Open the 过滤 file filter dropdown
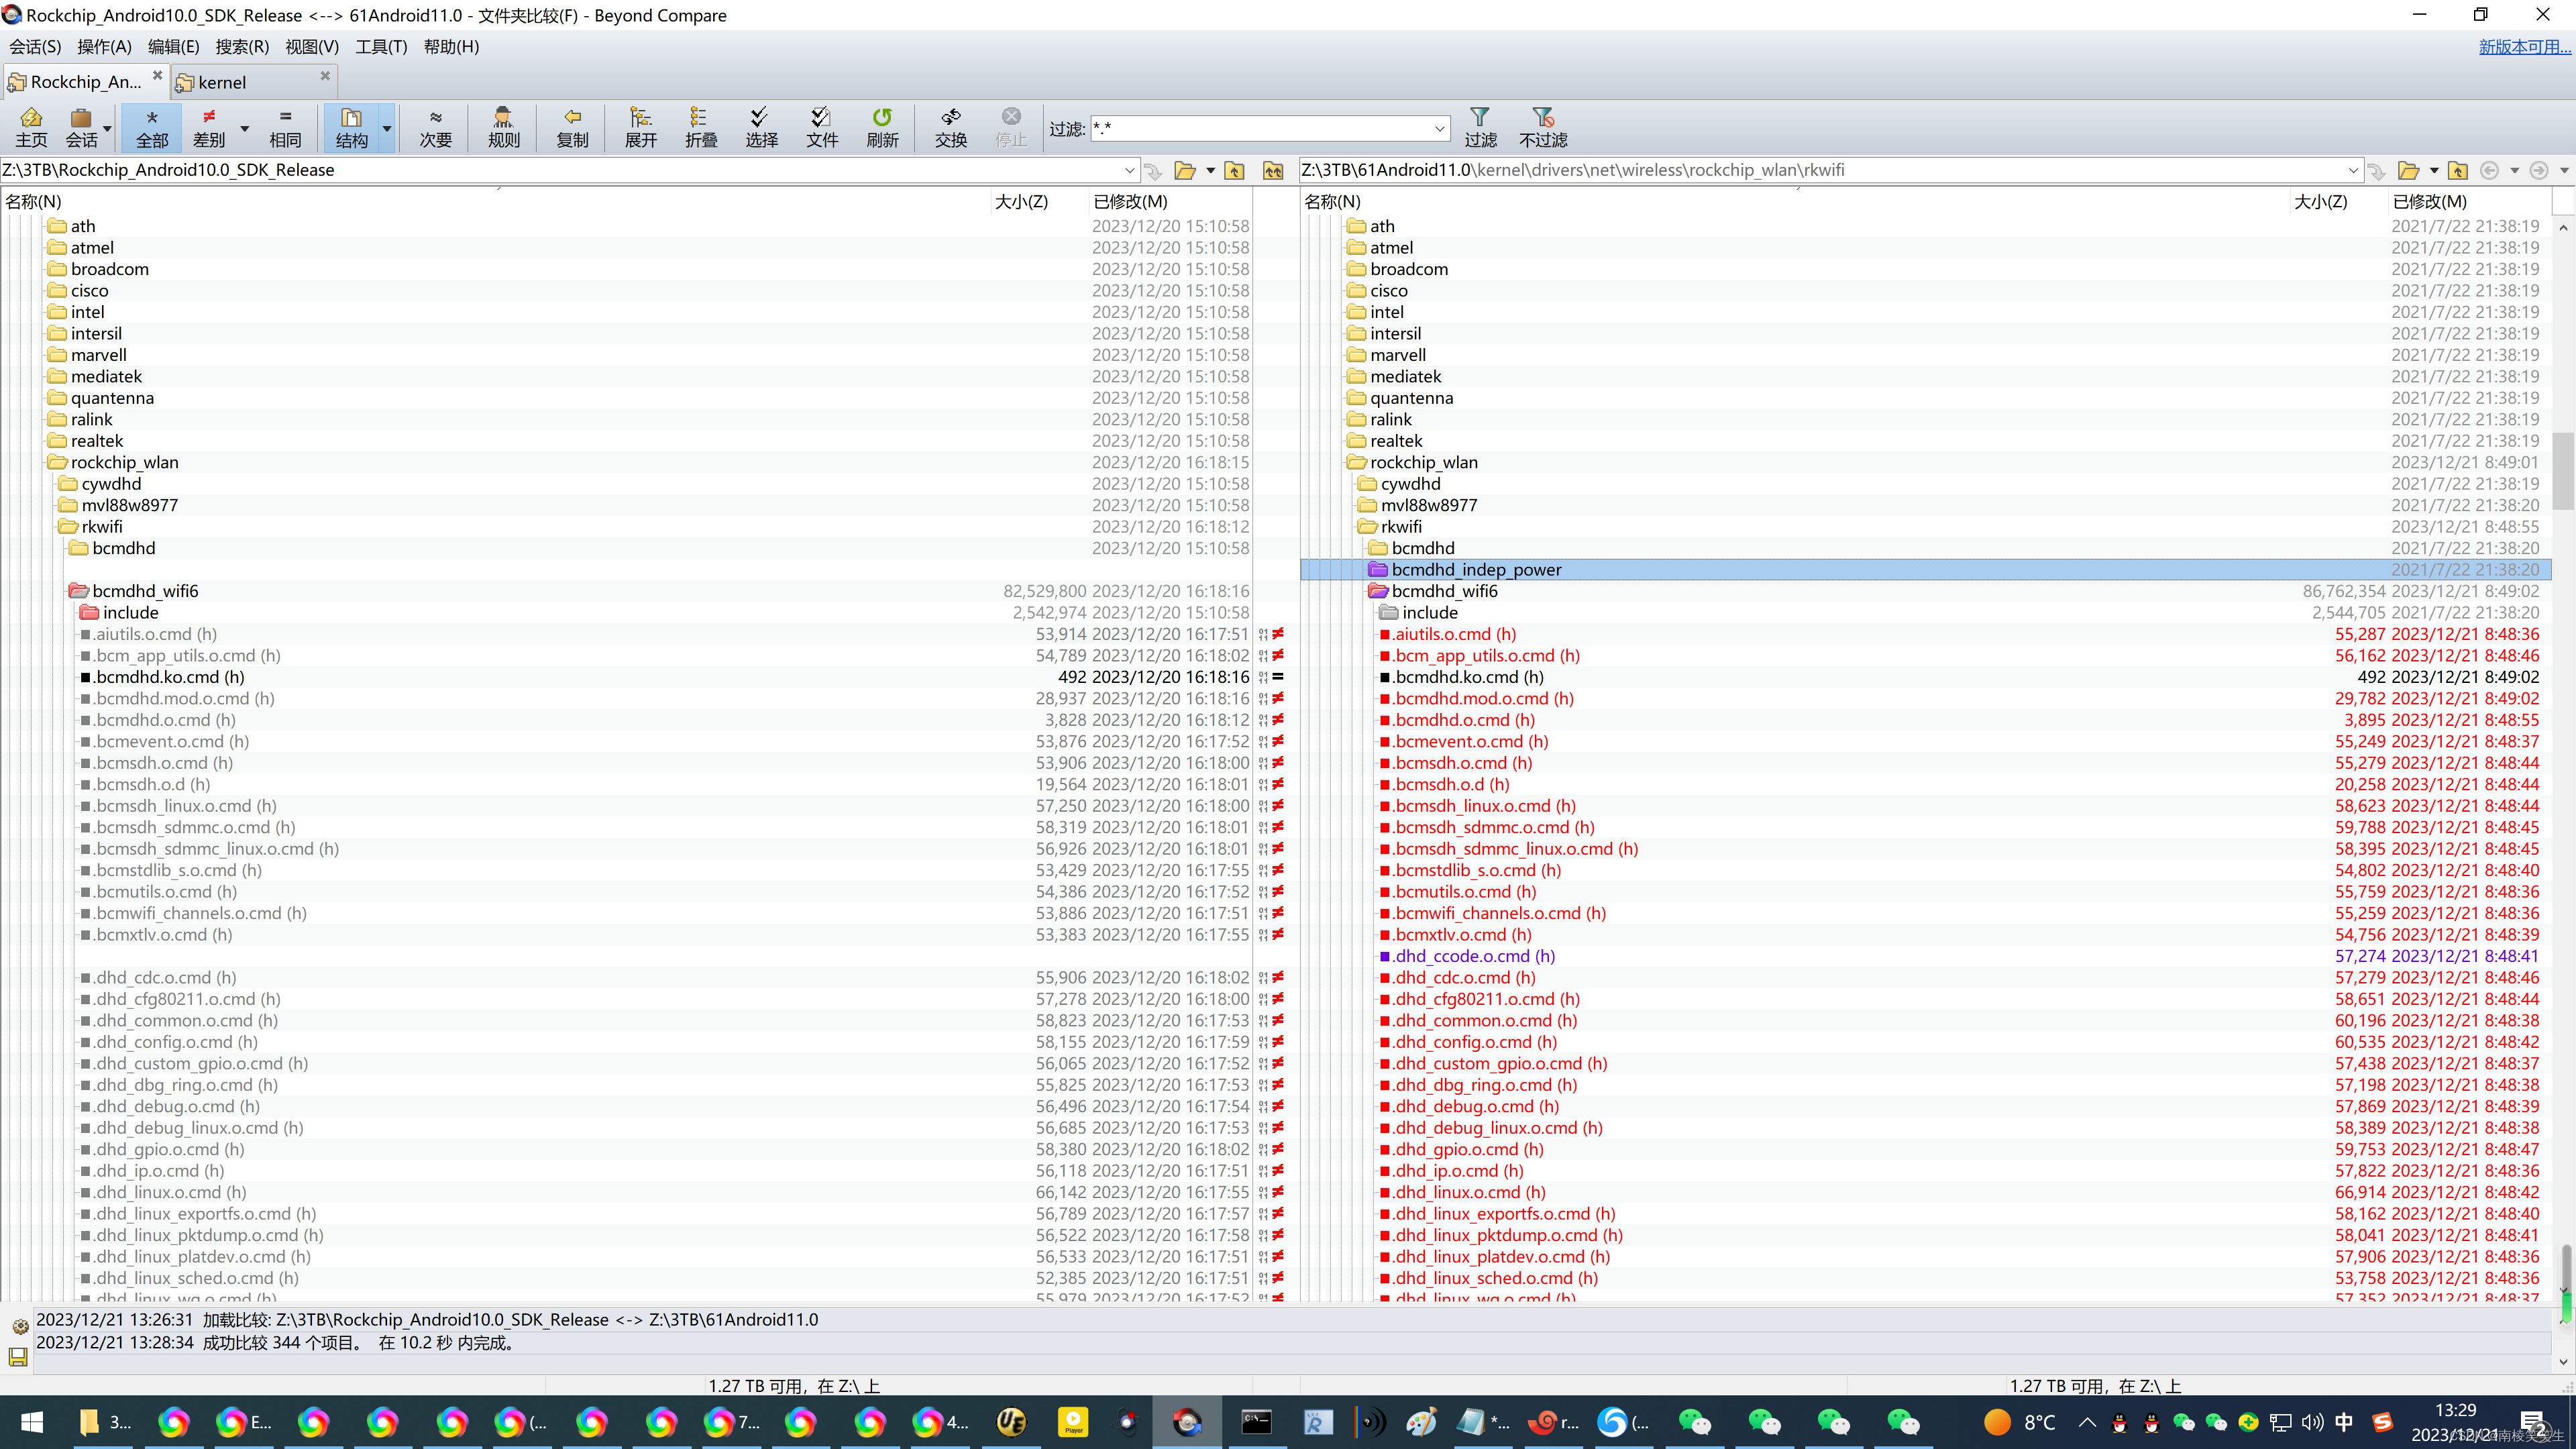The width and height of the screenshot is (2576, 1449). point(1439,129)
